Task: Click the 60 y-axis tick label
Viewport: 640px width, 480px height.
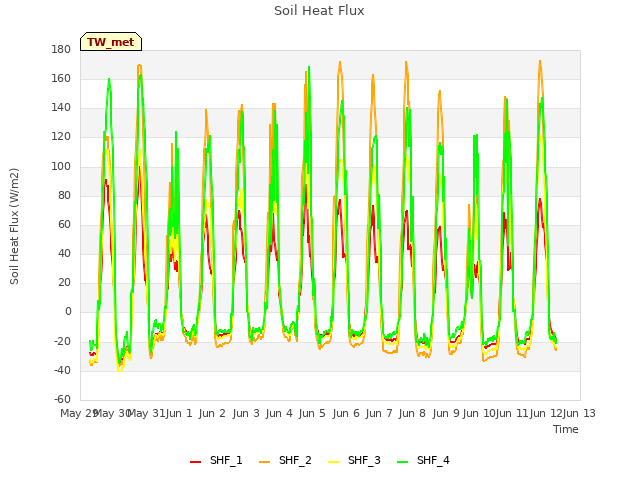Action: pos(64,224)
